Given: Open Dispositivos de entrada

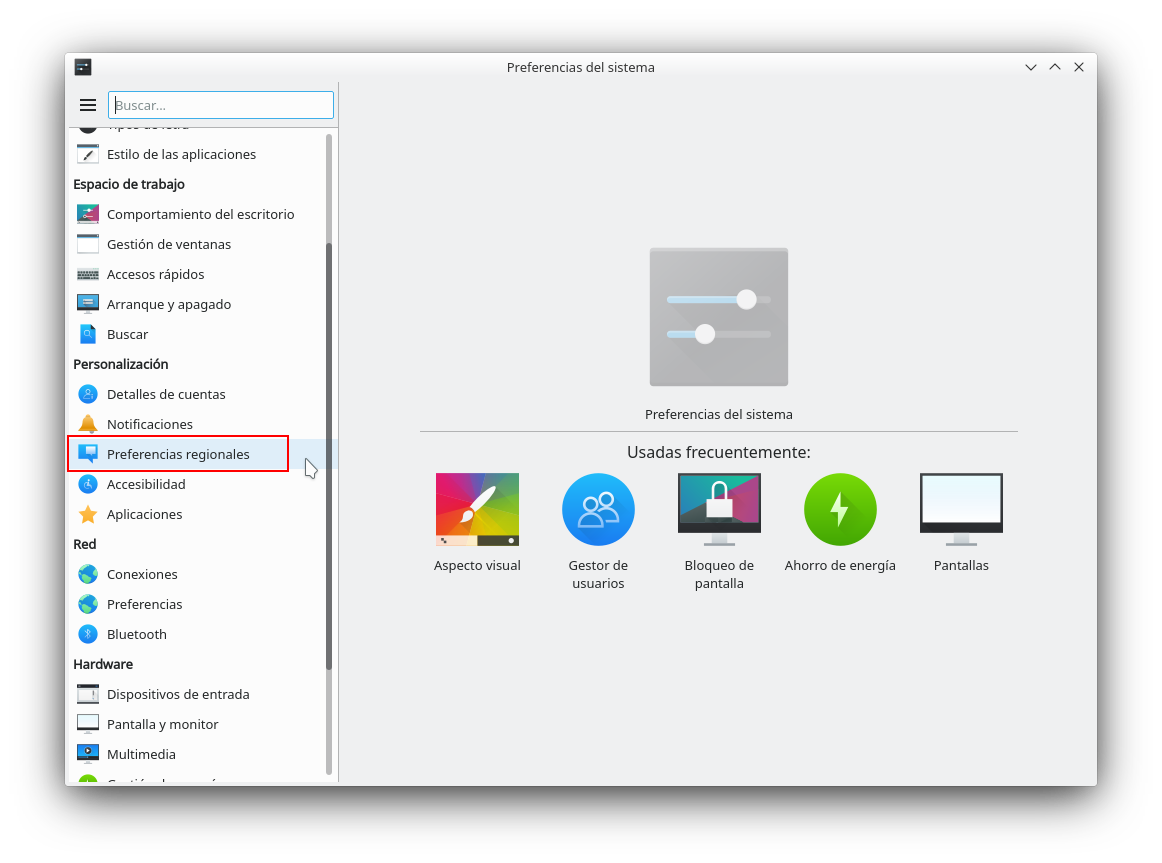Looking at the screenshot, I should click(178, 694).
